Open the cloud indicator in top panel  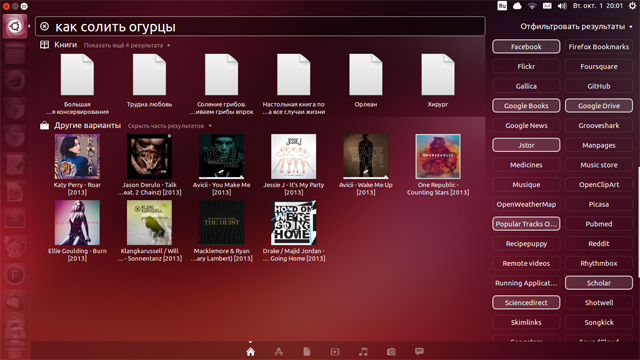517,6
